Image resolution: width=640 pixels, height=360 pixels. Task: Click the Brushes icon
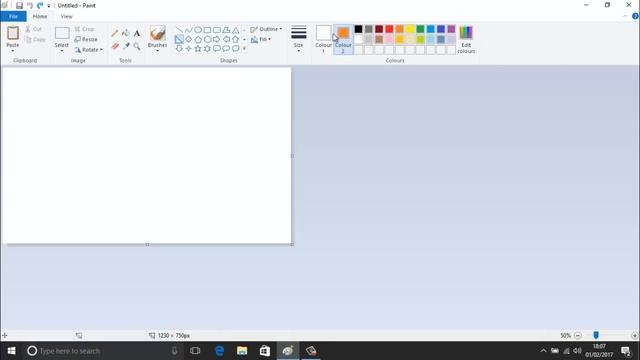(x=158, y=33)
